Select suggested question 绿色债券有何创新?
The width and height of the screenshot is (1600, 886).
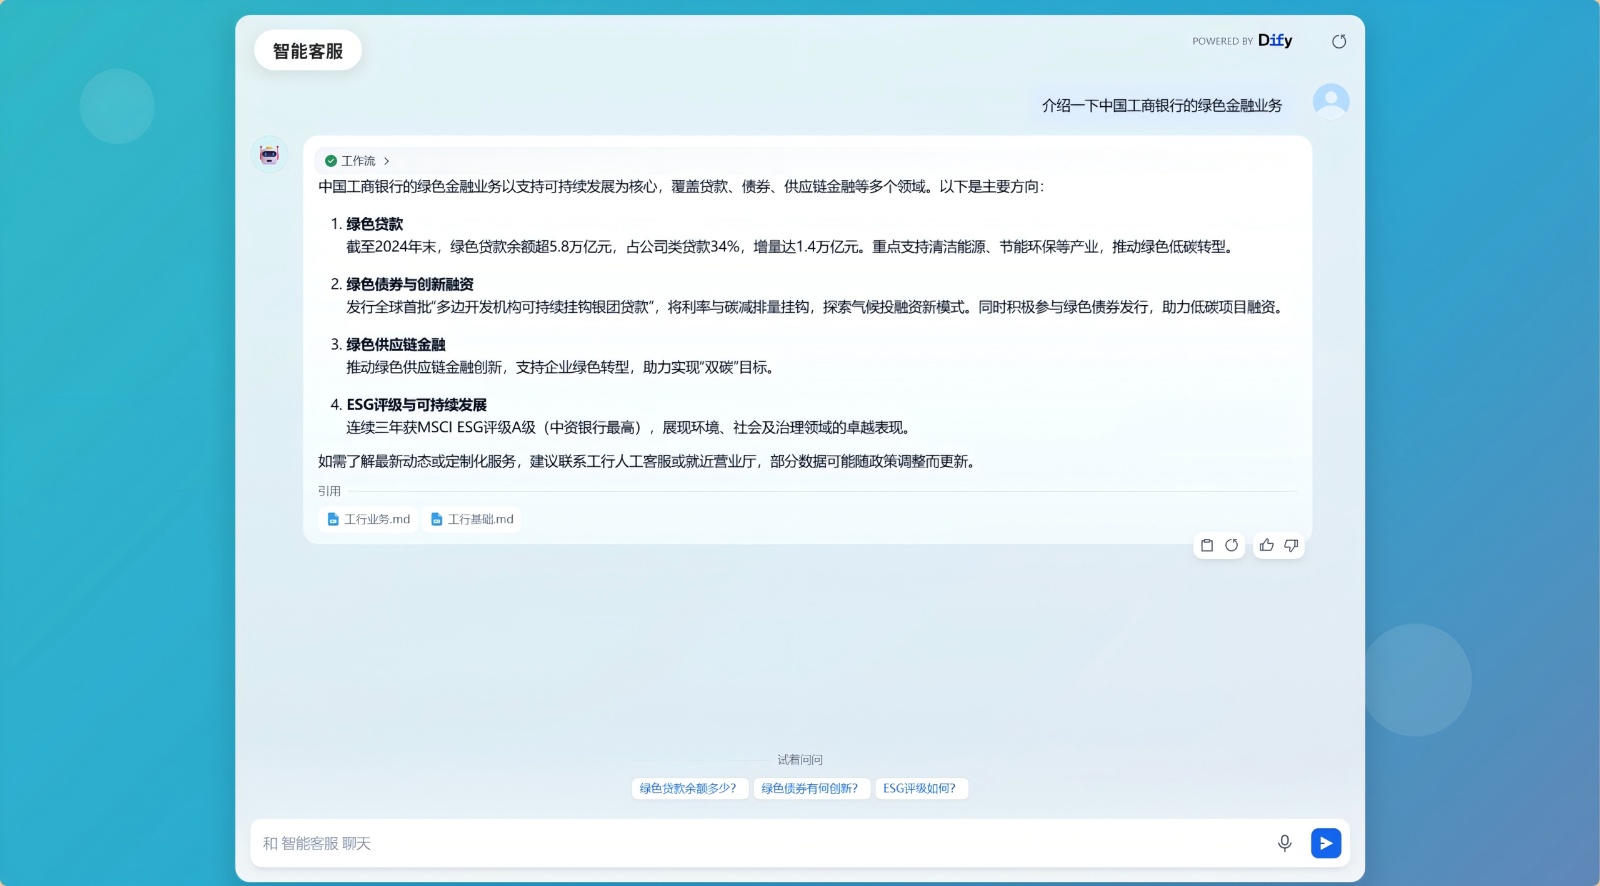(810, 788)
